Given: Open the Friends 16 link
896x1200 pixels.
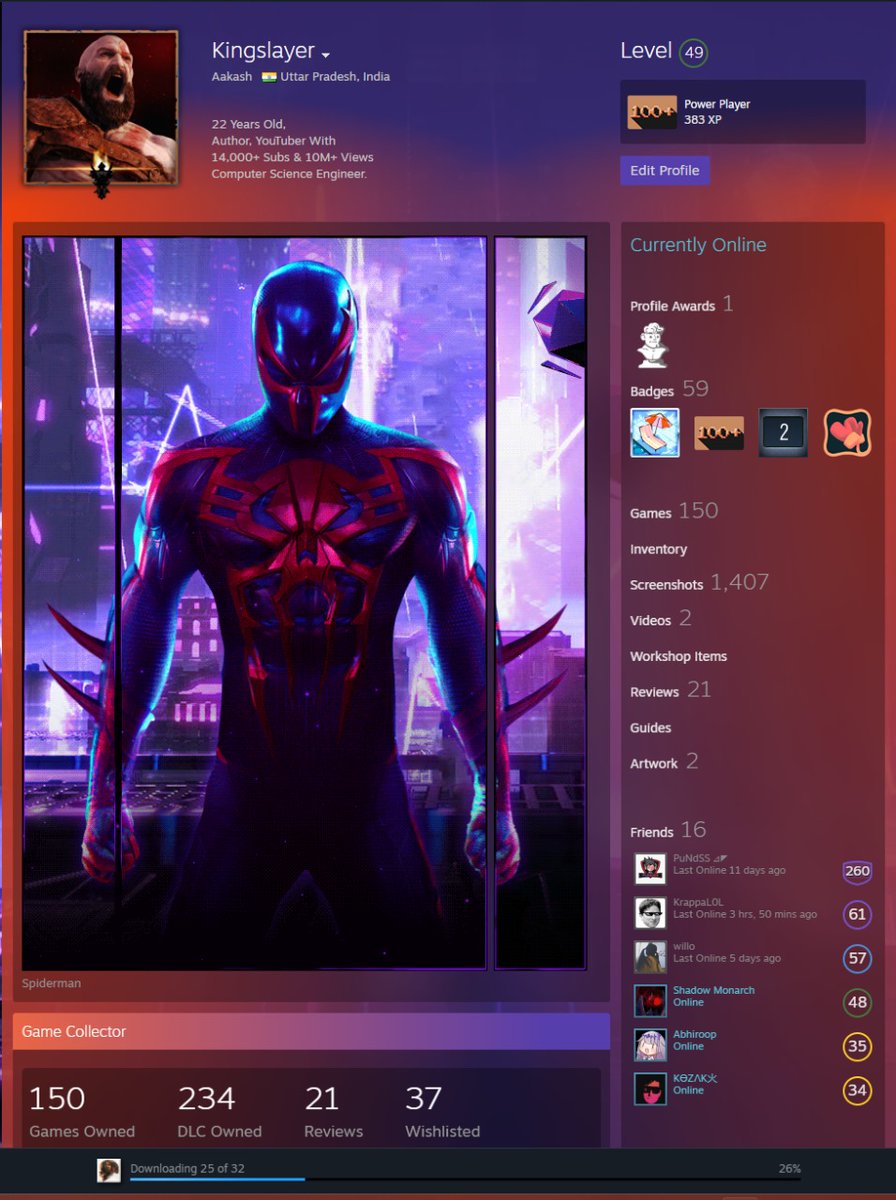Looking at the screenshot, I should click(668, 830).
